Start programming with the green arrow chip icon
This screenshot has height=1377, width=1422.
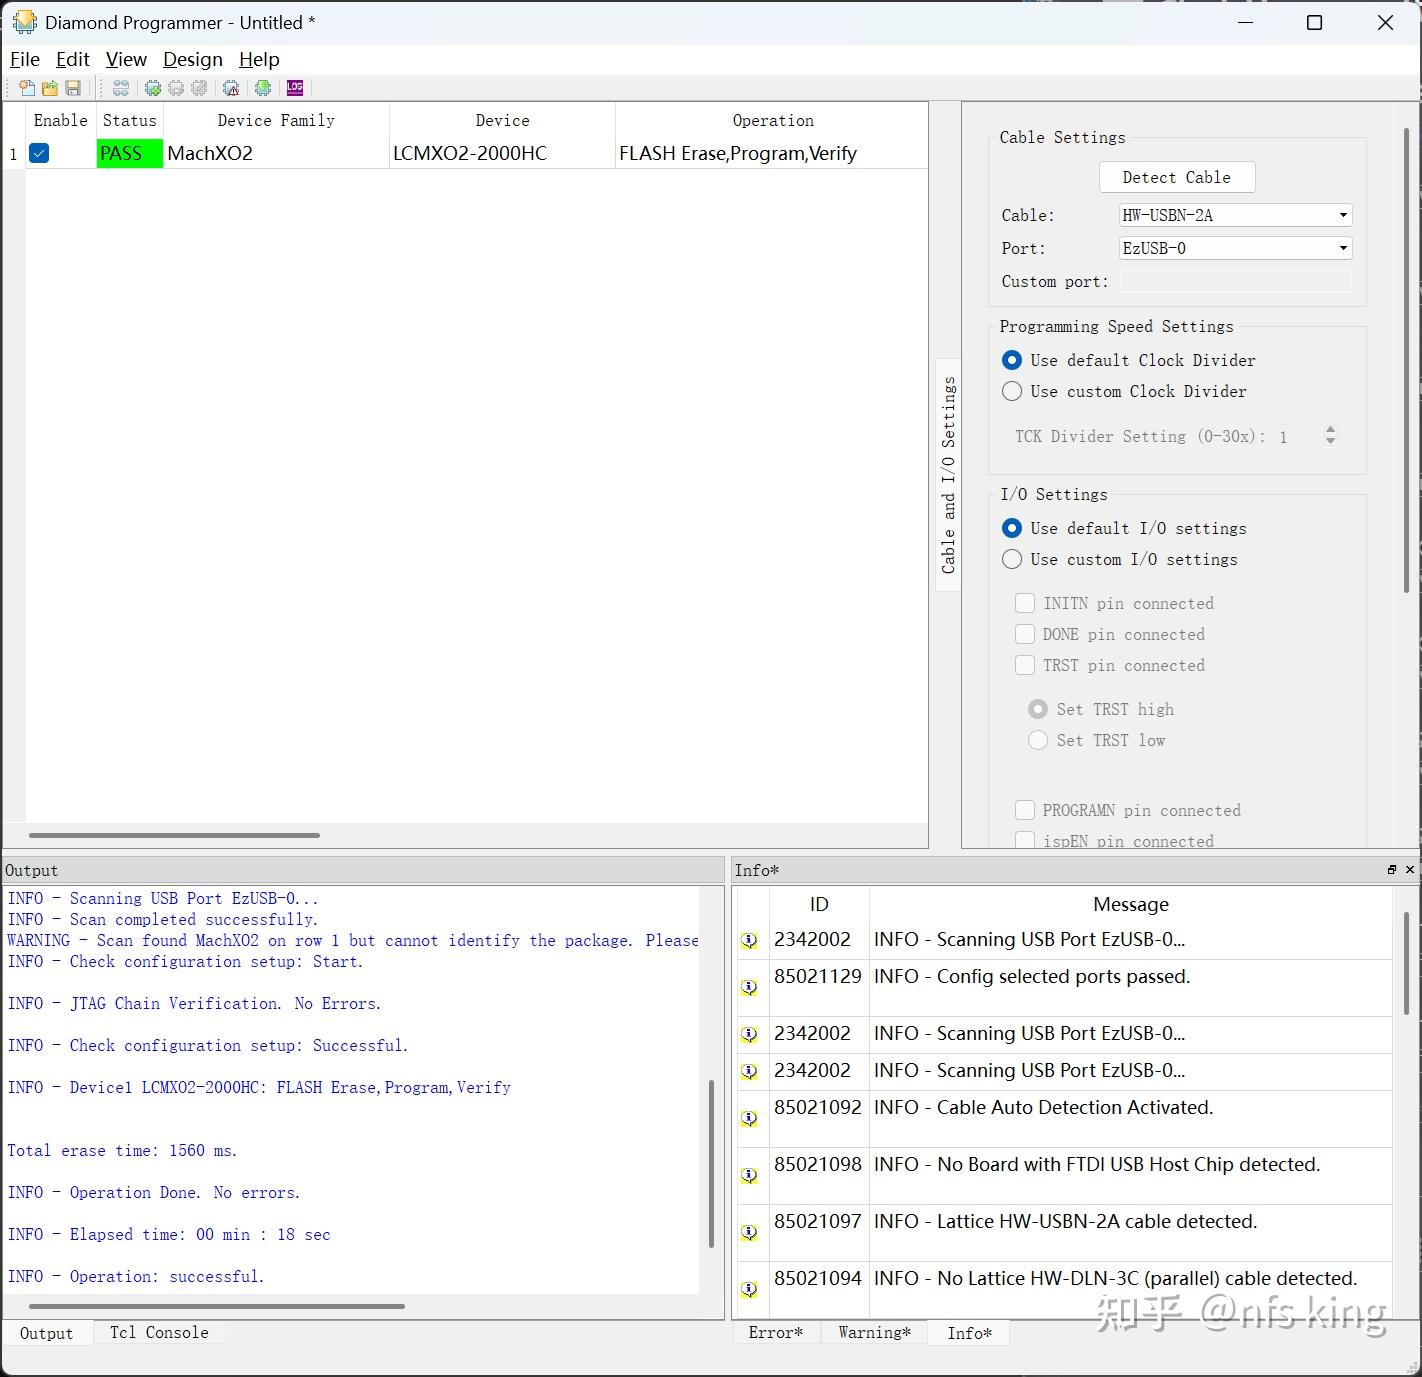pos(263,88)
